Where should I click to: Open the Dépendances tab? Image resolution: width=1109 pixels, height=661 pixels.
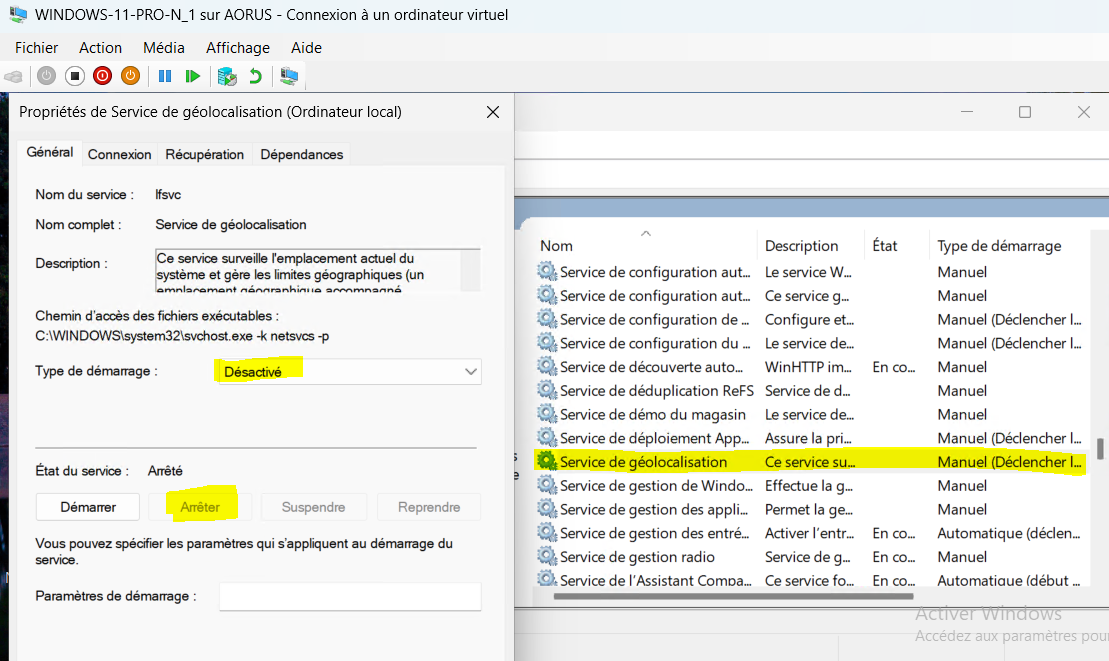pos(301,154)
